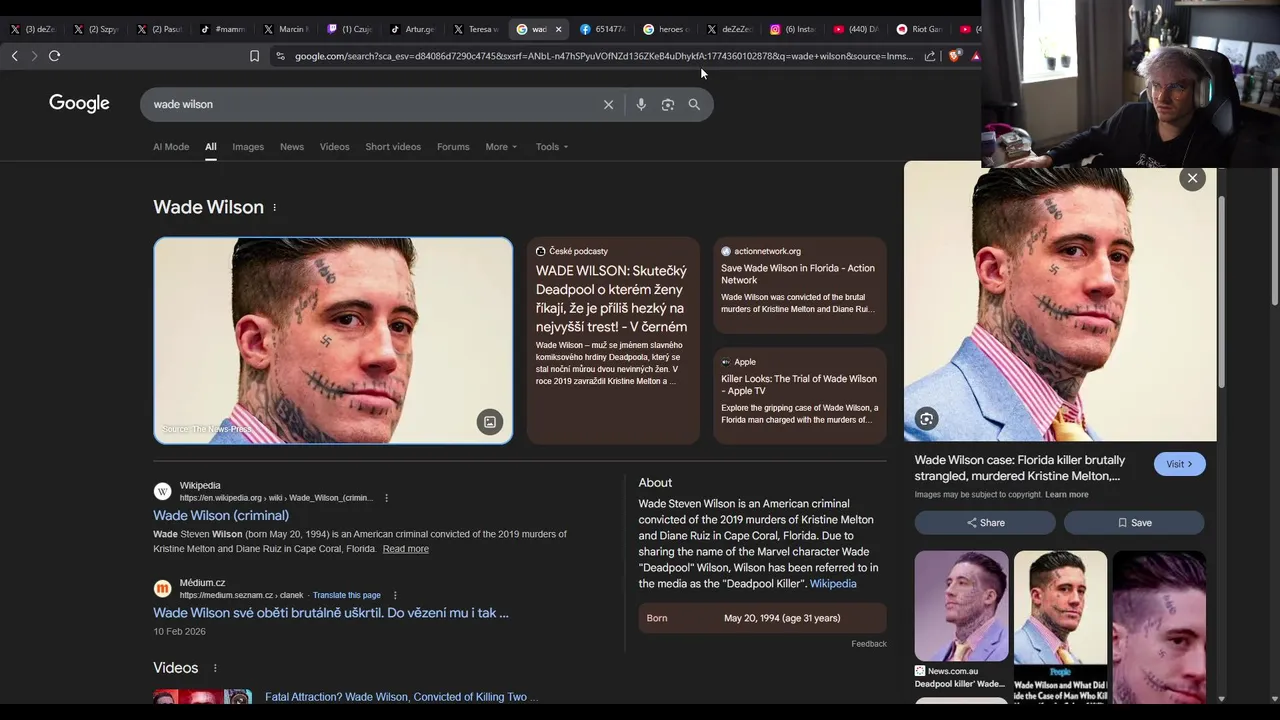This screenshot has height=720, width=1280.
Task: Close the image preview panel
Action: pyautogui.click(x=1192, y=178)
